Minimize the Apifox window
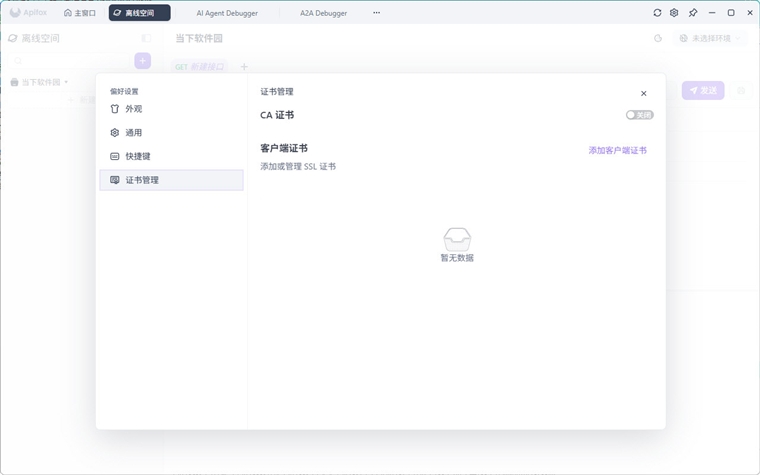760x475 pixels. 712,13
